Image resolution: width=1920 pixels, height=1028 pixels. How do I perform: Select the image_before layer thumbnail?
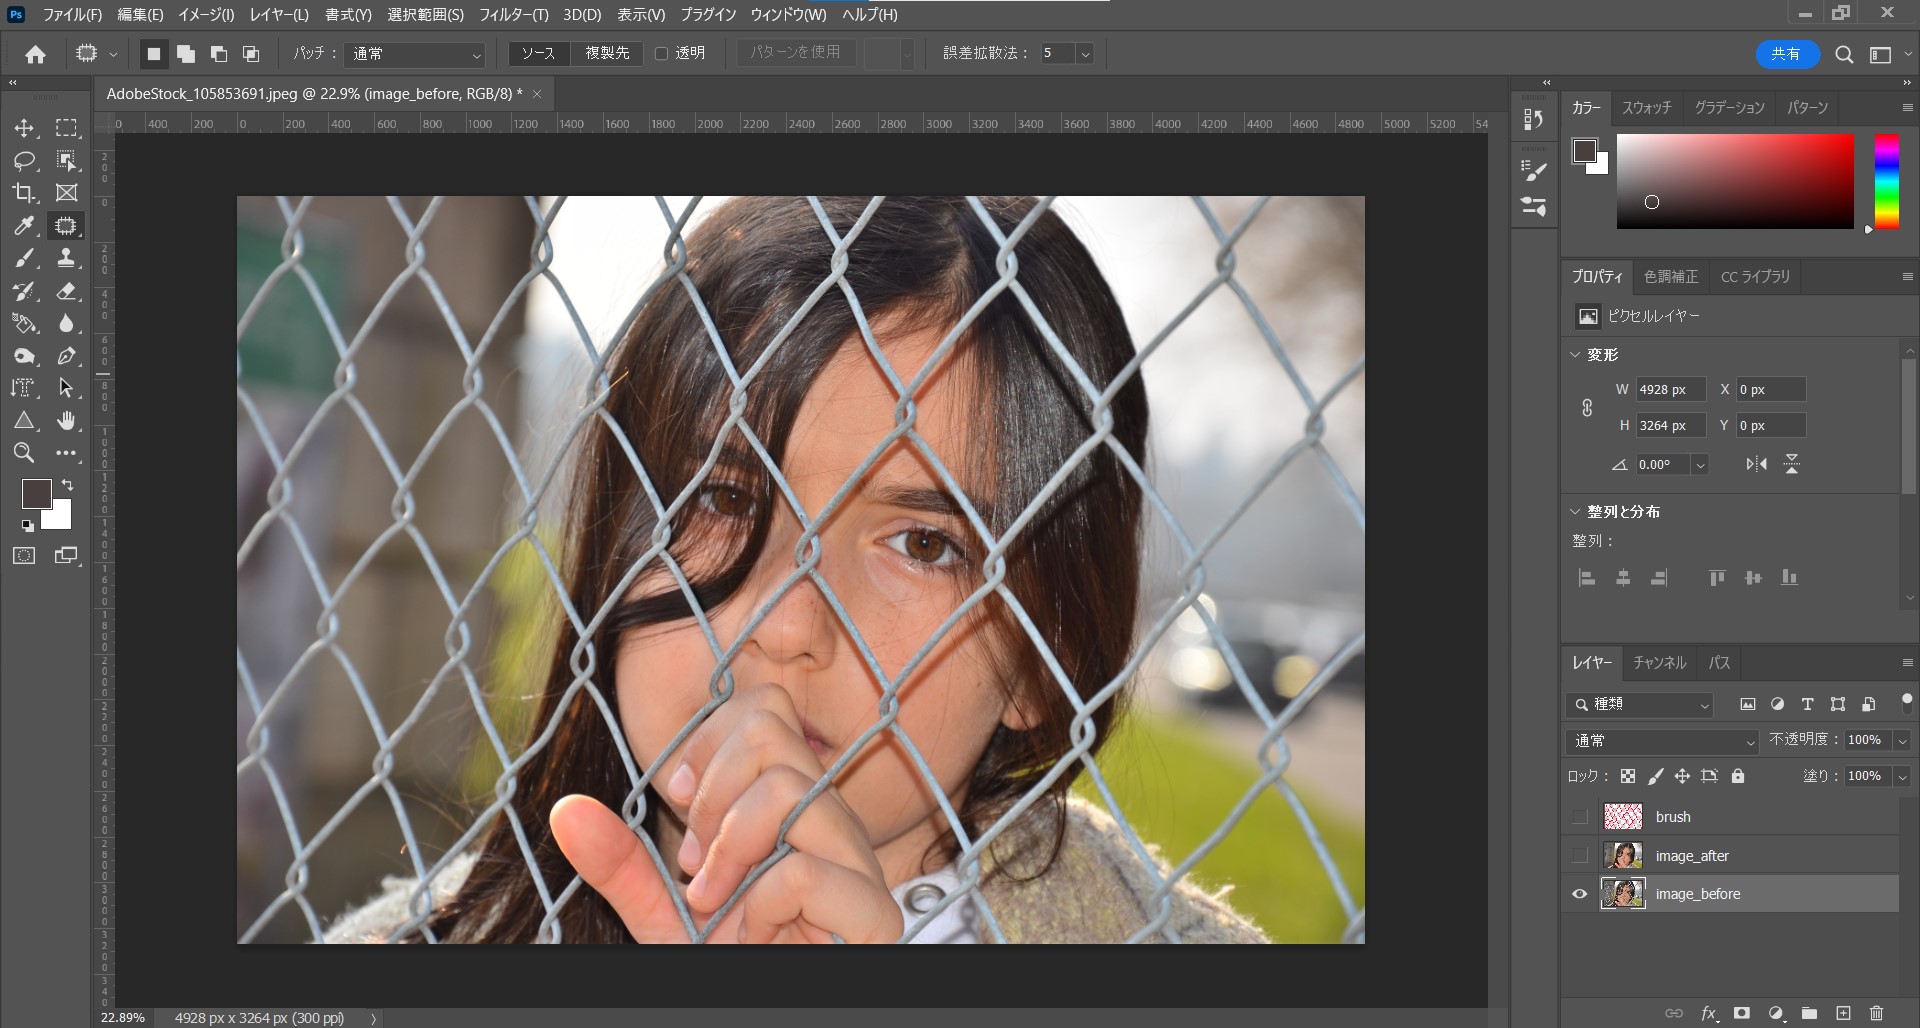point(1623,894)
